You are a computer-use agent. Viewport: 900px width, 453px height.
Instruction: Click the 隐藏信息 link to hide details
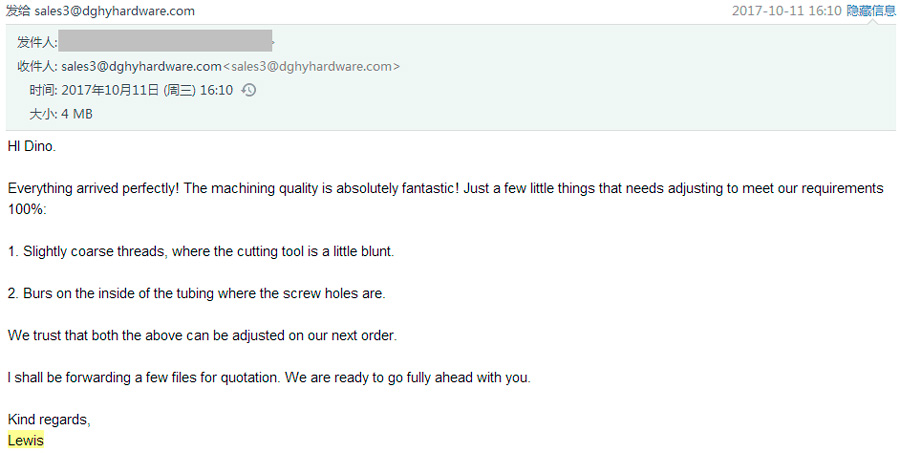pos(871,11)
